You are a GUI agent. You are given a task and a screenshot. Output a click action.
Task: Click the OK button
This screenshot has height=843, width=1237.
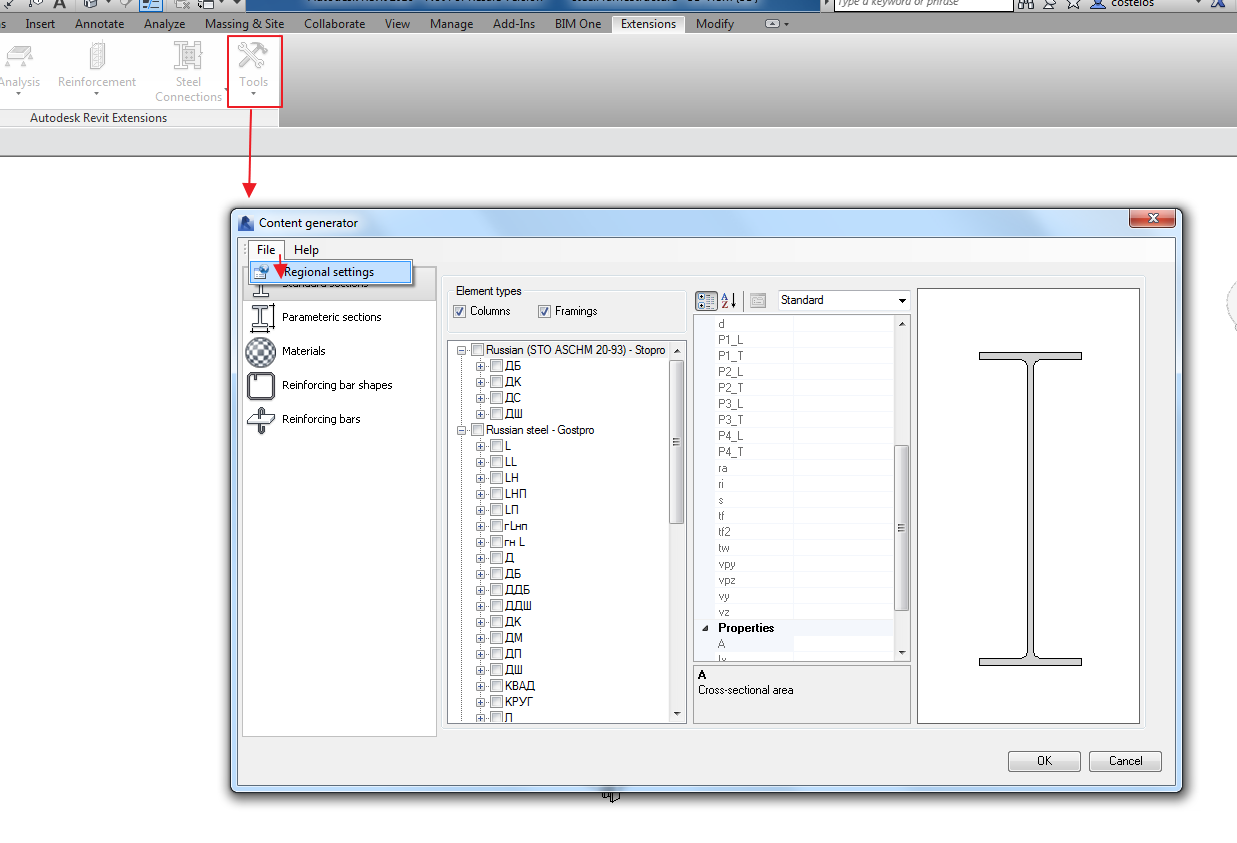(1044, 761)
